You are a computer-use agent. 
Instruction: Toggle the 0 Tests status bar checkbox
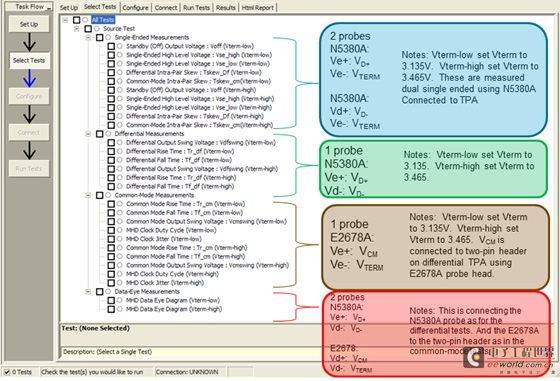pyautogui.click(x=7, y=372)
